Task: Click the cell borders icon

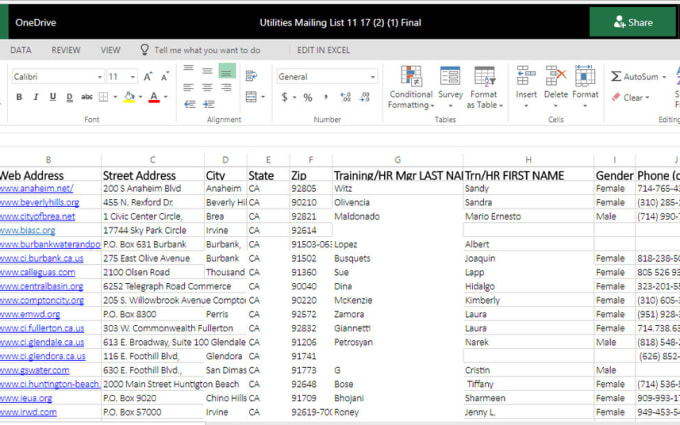Action: coord(103,97)
